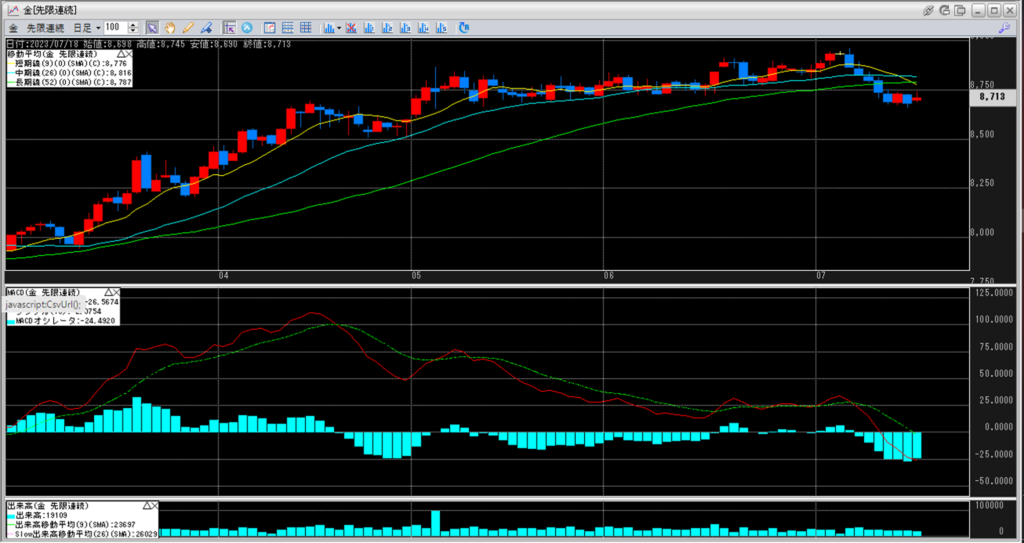Click the 先限連続 contract label
The height and width of the screenshot is (543, 1024).
tap(47, 27)
